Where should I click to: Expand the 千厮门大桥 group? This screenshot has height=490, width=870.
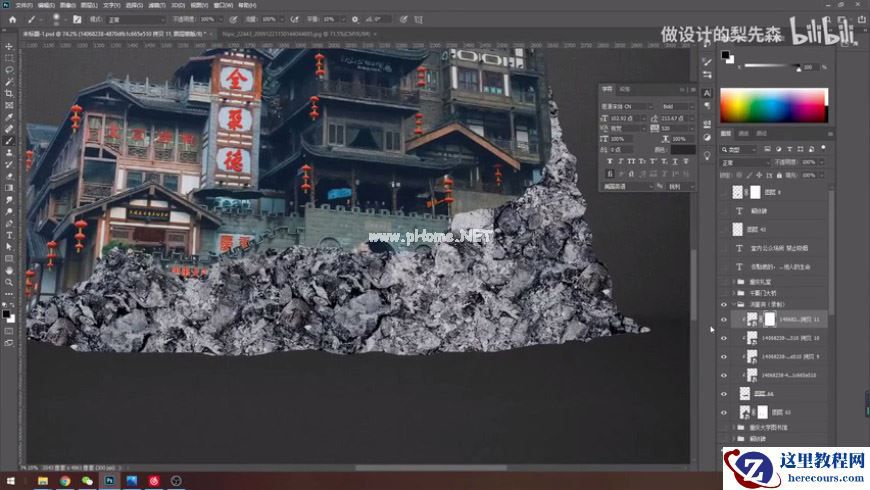pyautogui.click(x=734, y=293)
